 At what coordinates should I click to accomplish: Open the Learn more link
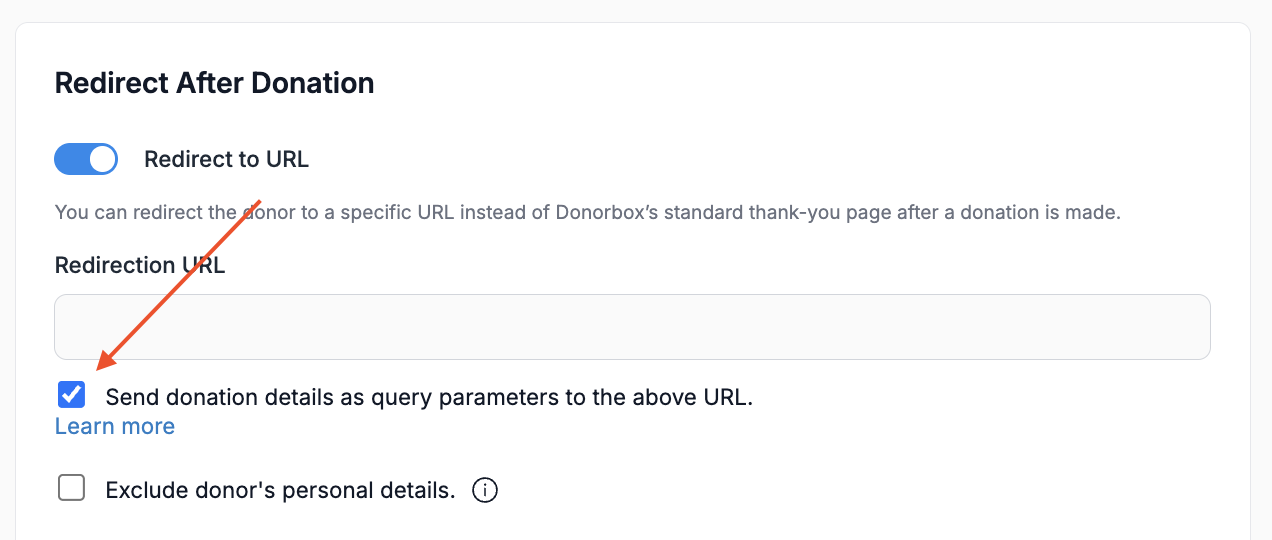115,426
